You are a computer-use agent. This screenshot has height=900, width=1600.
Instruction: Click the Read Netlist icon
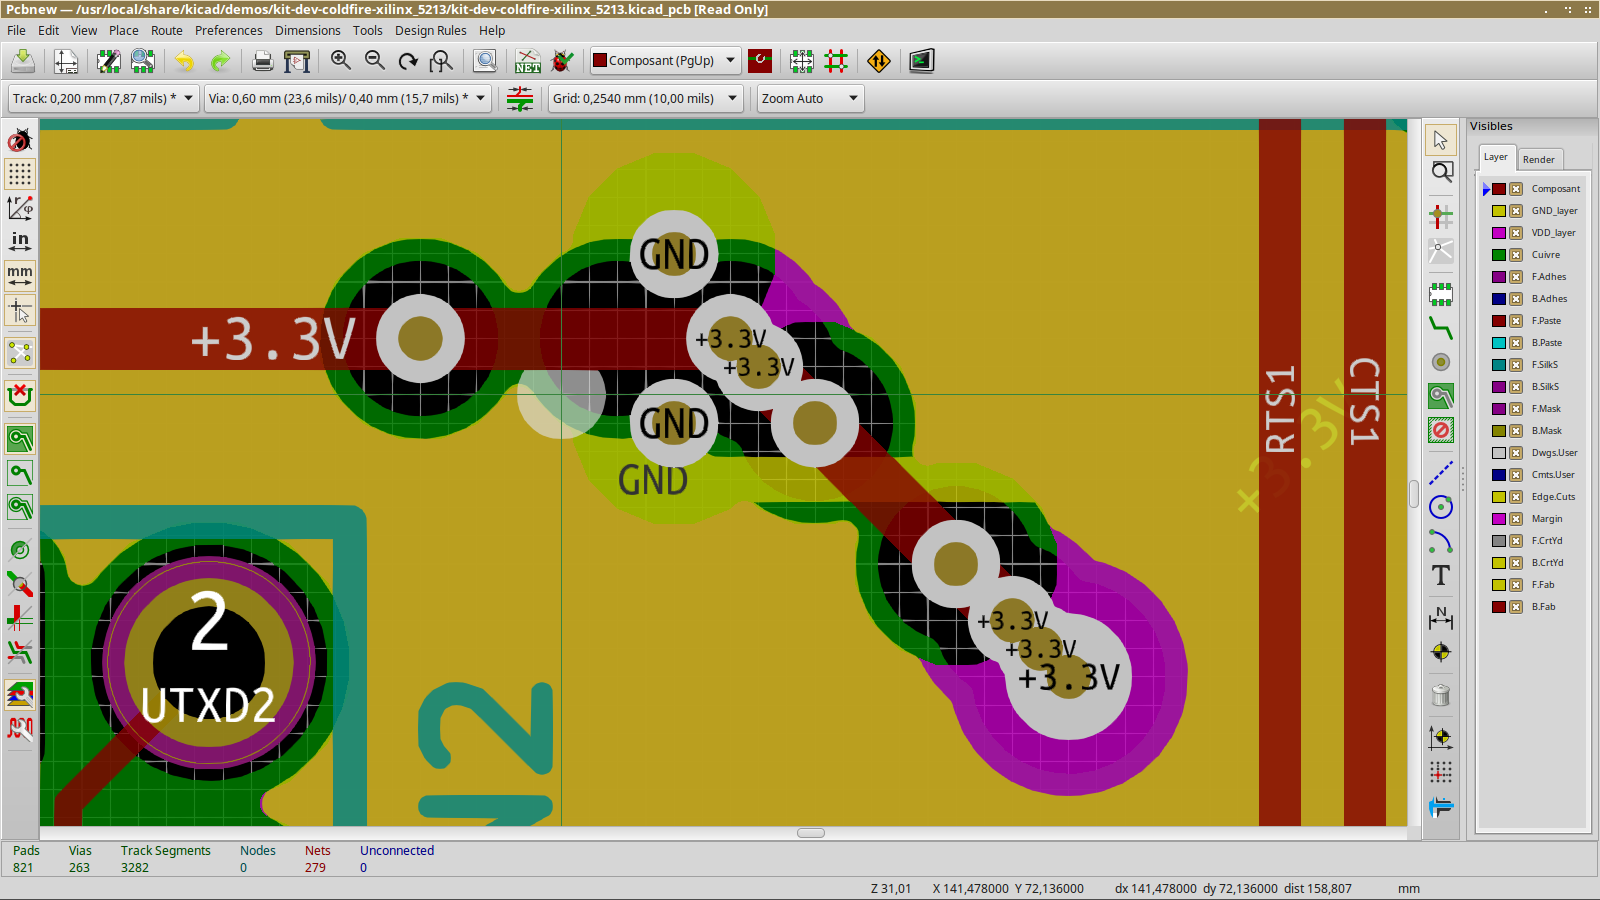528,61
